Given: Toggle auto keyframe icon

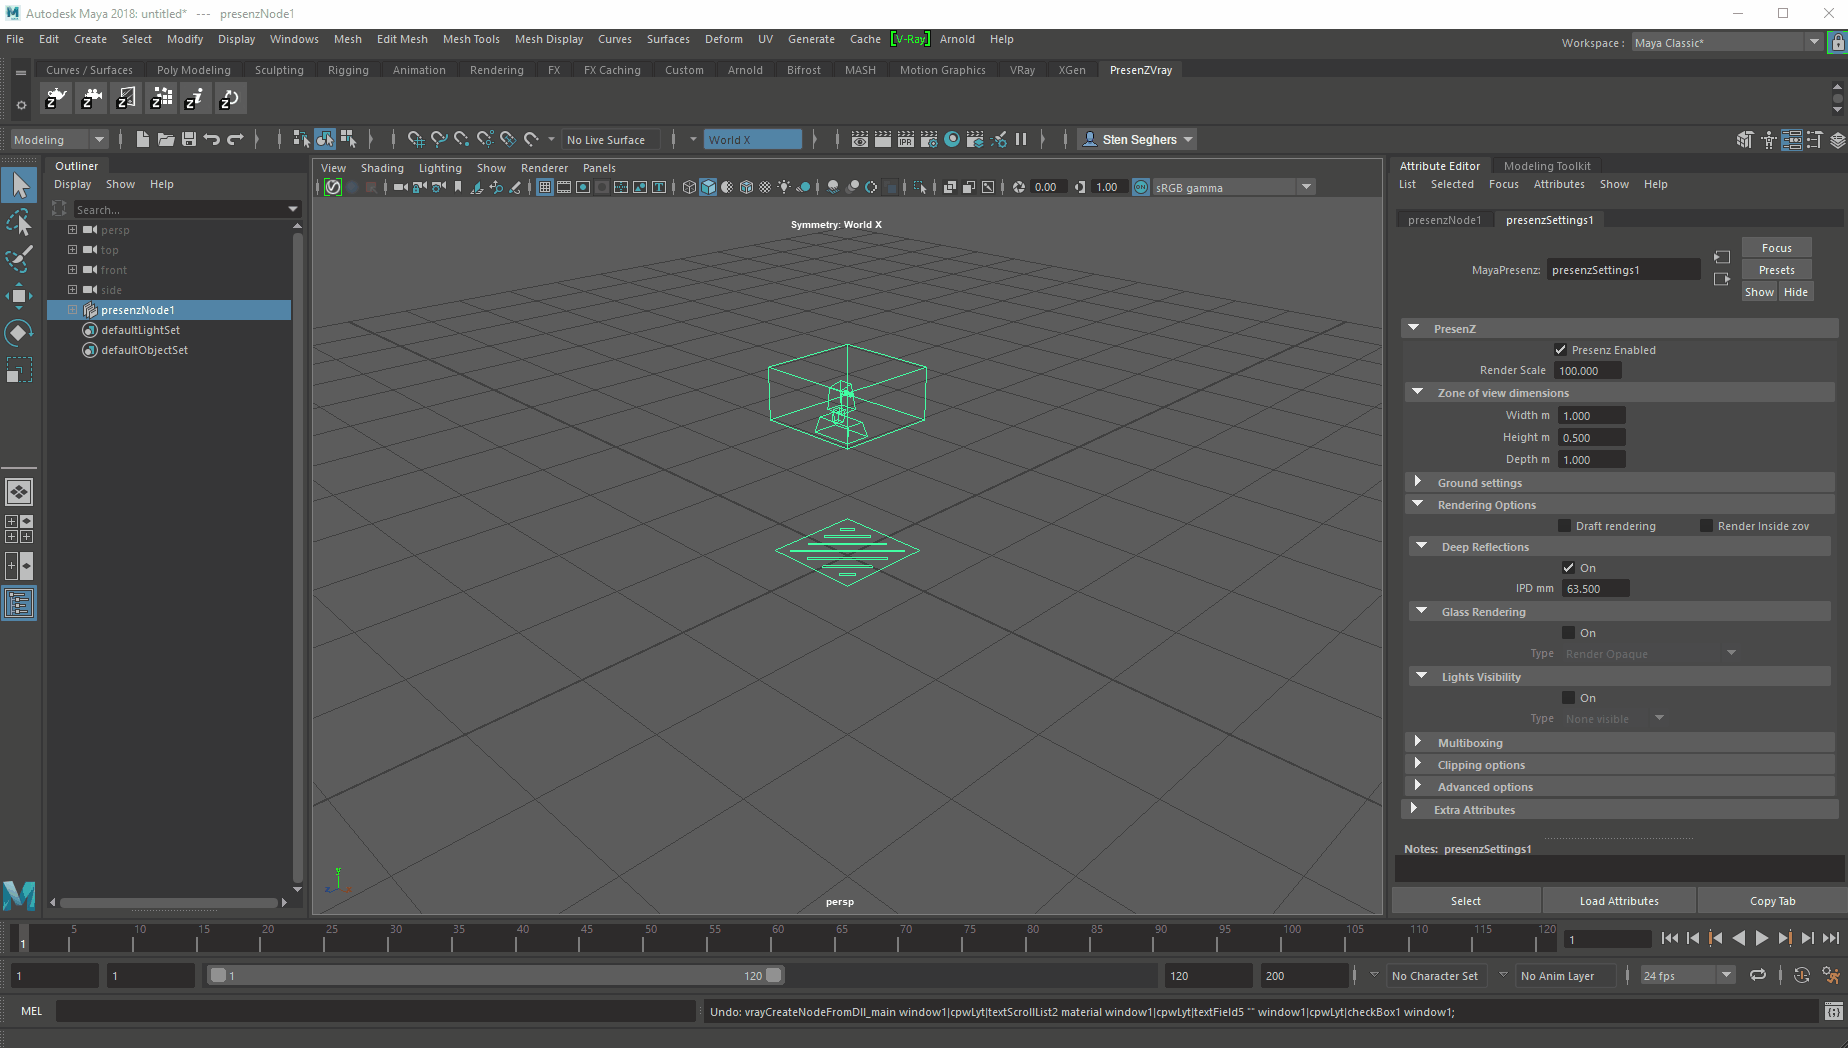Looking at the screenshot, I should pyautogui.click(x=1801, y=975).
